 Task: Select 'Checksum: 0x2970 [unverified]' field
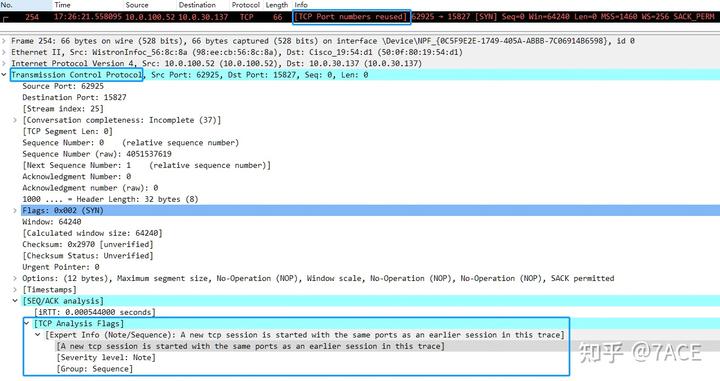pos(88,245)
